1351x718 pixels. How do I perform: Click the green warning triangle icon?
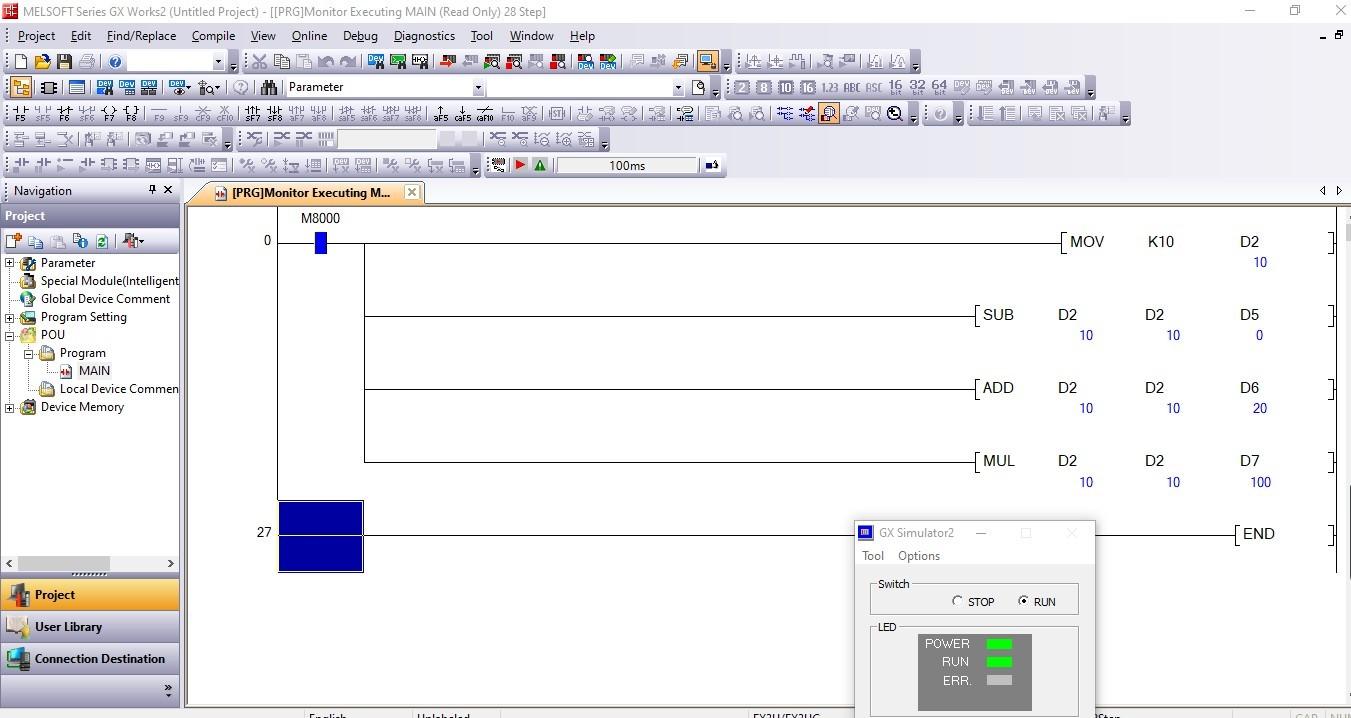click(540, 166)
